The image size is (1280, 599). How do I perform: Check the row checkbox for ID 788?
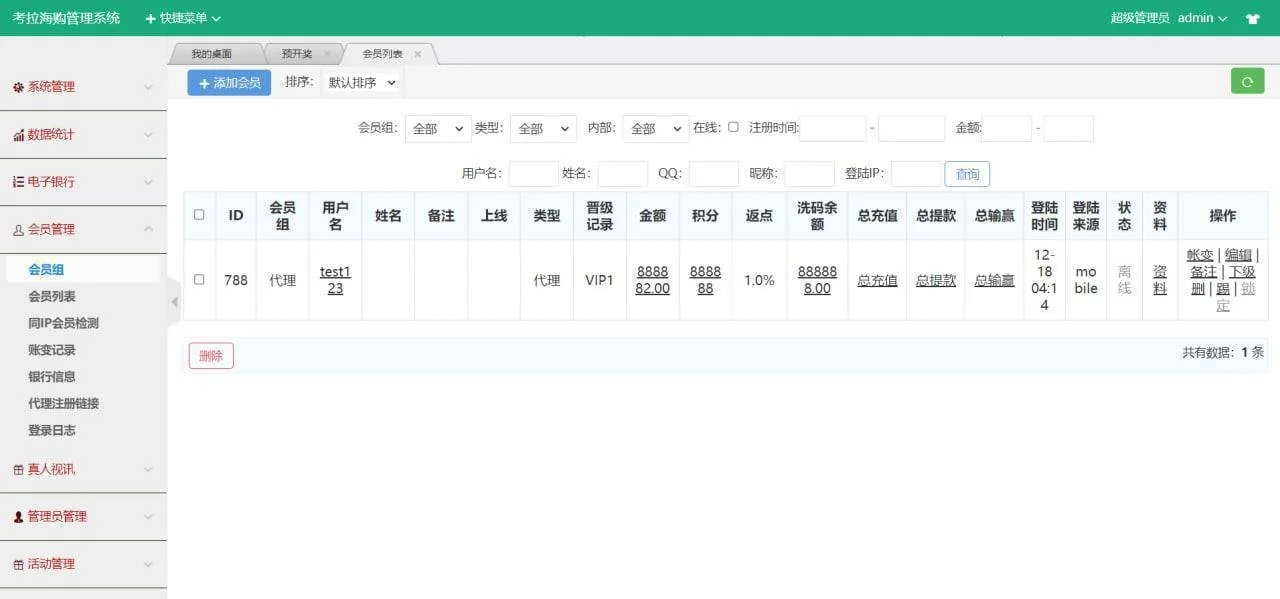199,280
